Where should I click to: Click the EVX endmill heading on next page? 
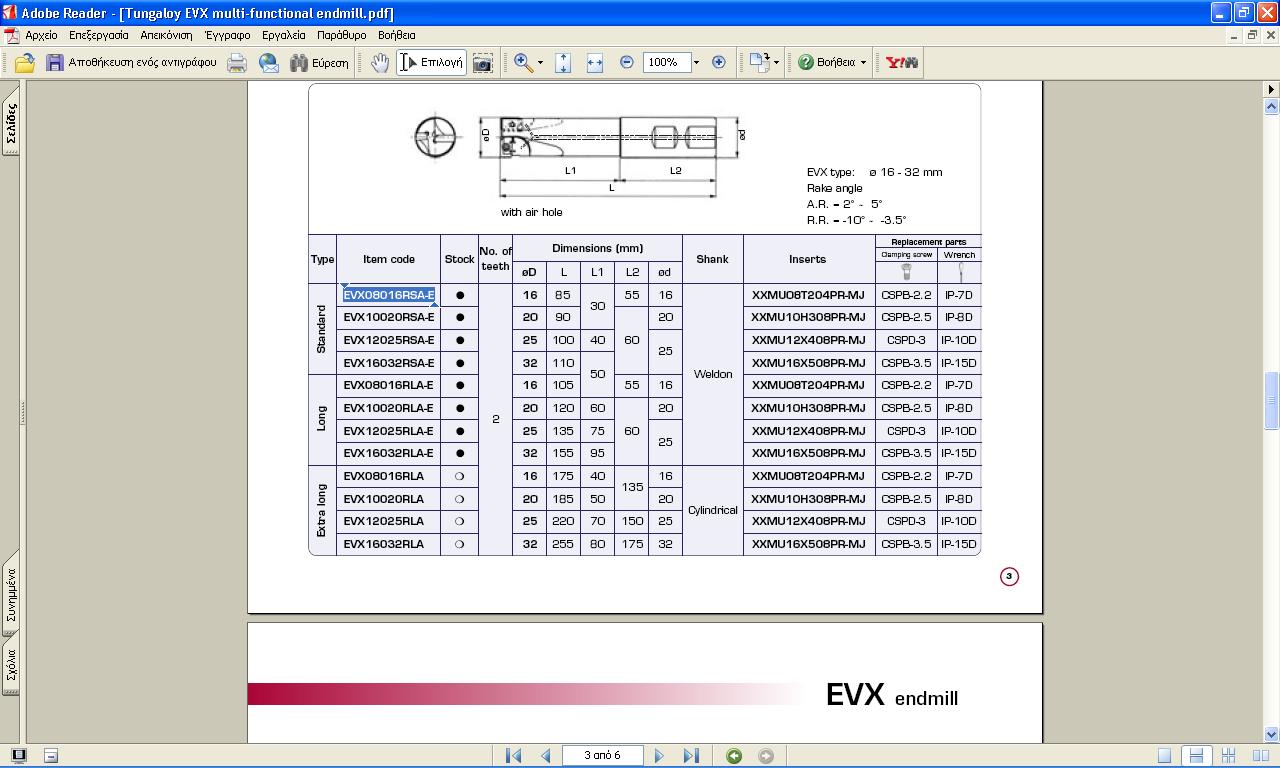click(x=892, y=695)
